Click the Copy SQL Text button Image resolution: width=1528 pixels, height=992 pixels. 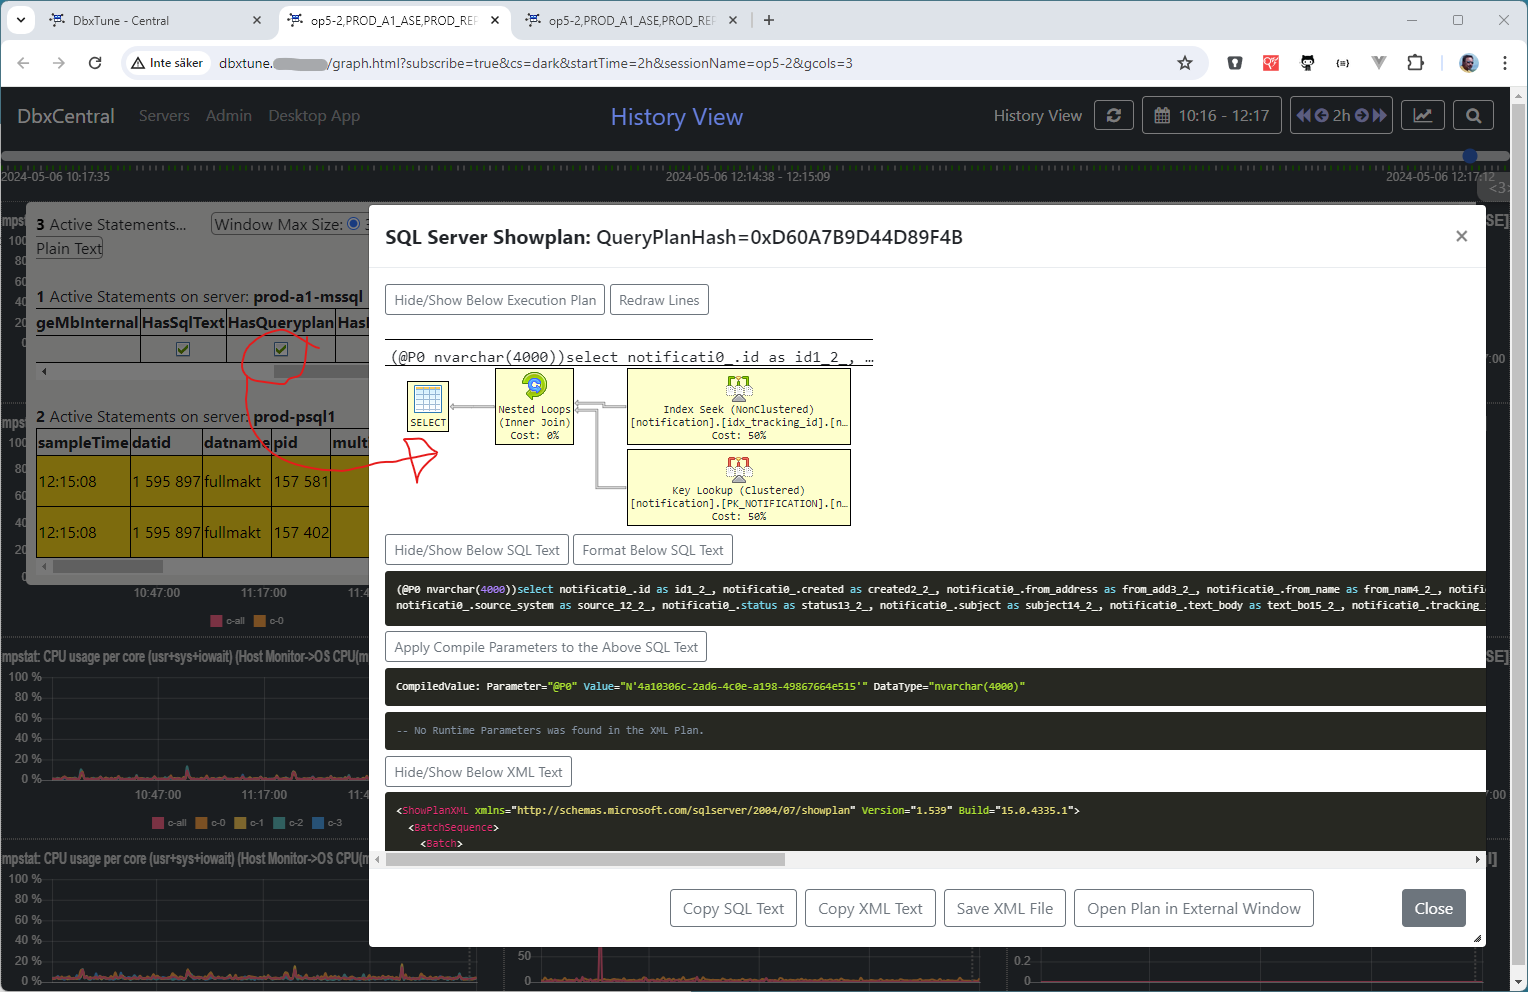733,908
